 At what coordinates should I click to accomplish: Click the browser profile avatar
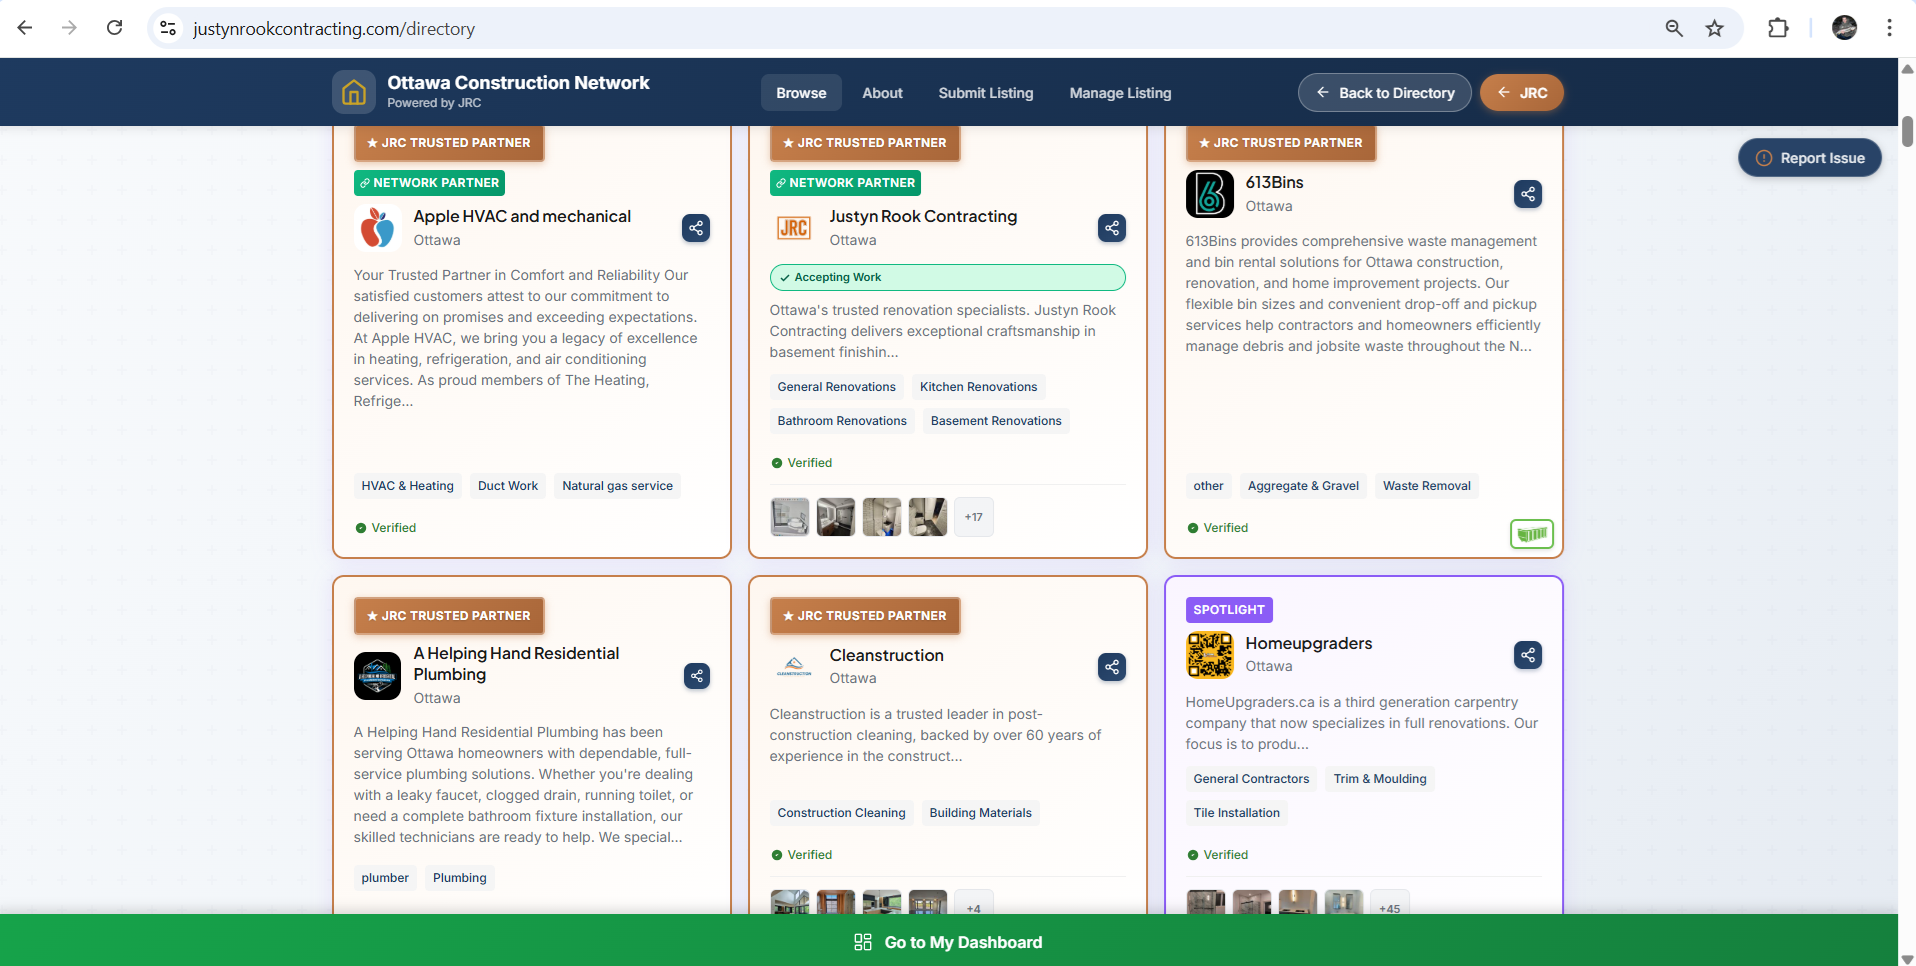(1844, 28)
